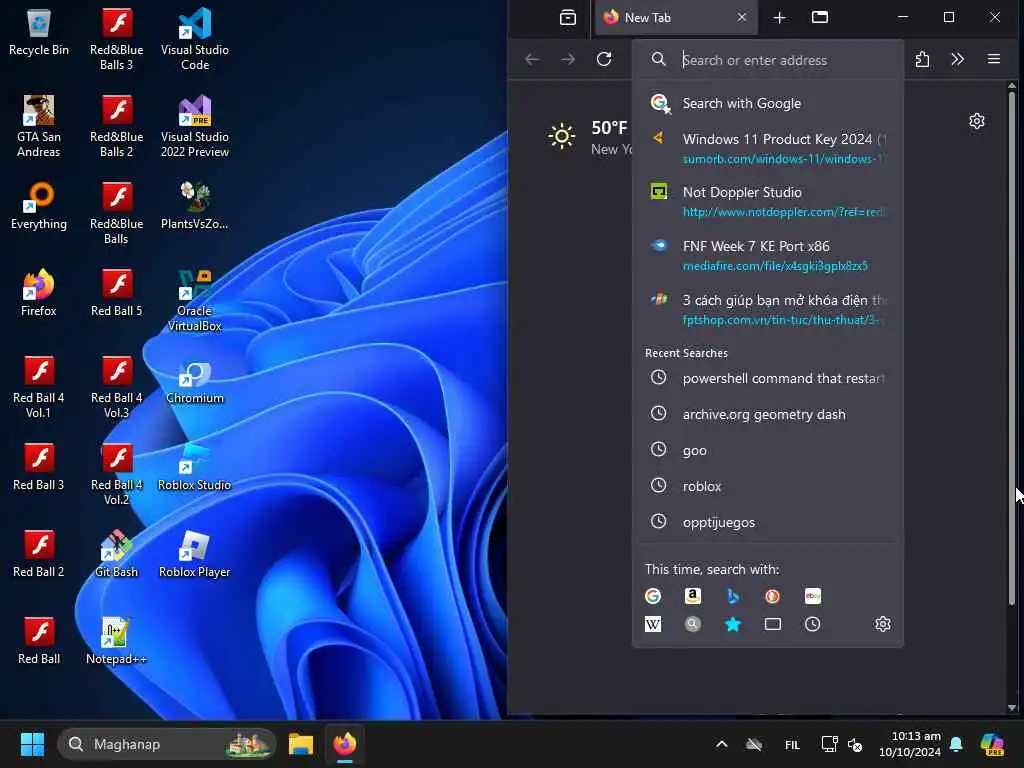
Task: Select Roblox Player desktop shortcut
Action: [x=195, y=554]
